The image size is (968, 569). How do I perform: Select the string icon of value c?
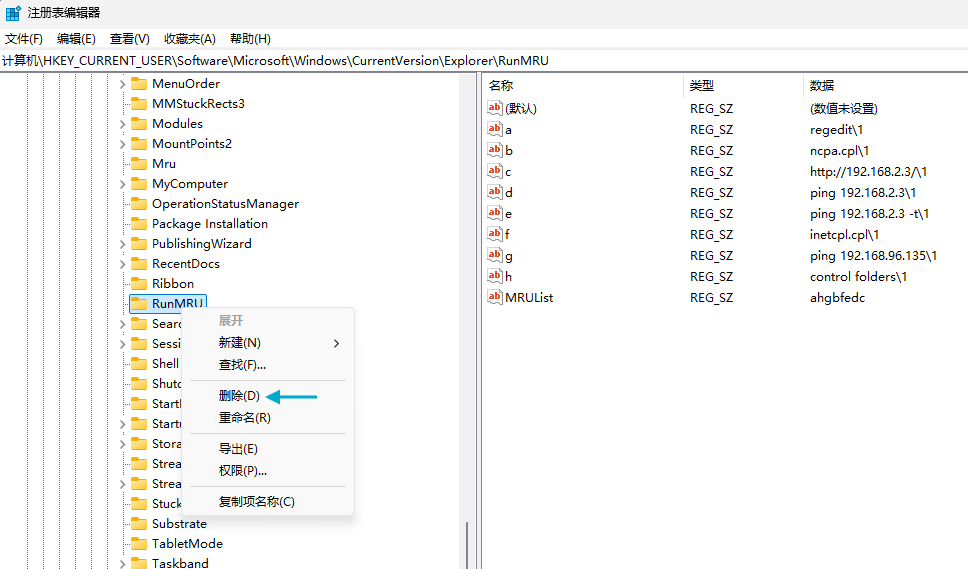pyautogui.click(x=494, y=171)
